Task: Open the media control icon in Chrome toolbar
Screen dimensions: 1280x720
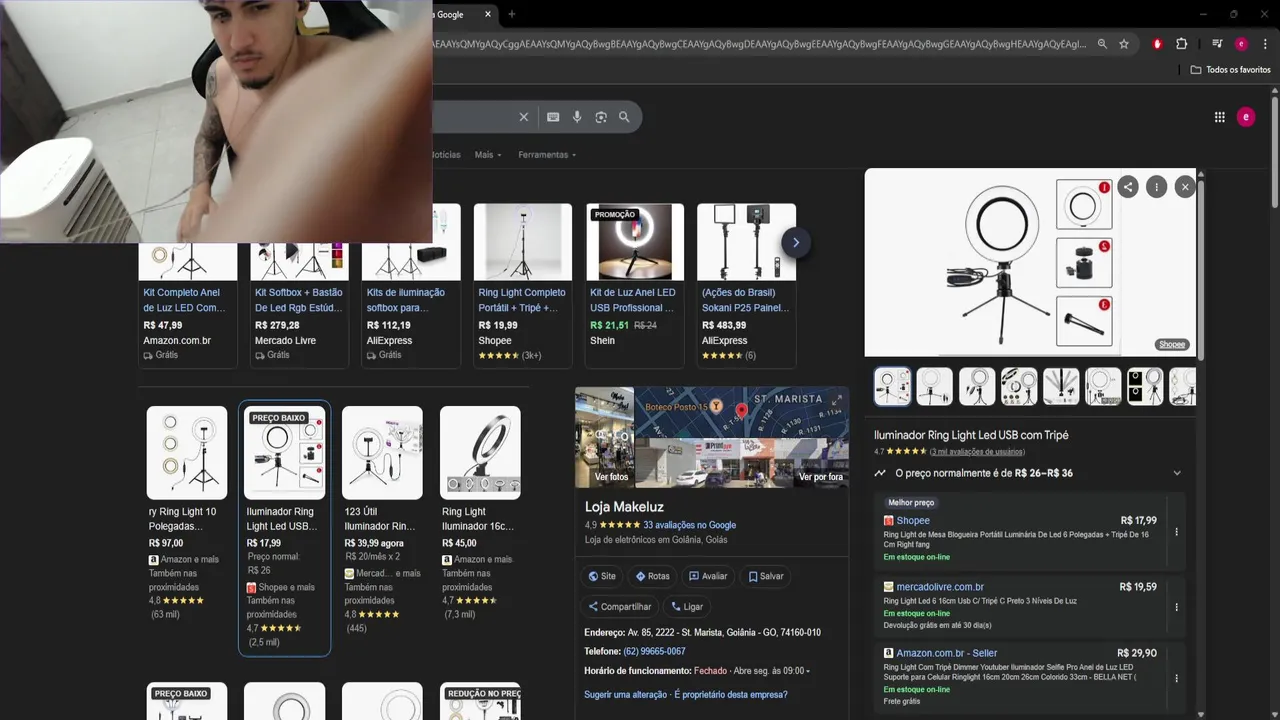Action: coord(1217,44)
